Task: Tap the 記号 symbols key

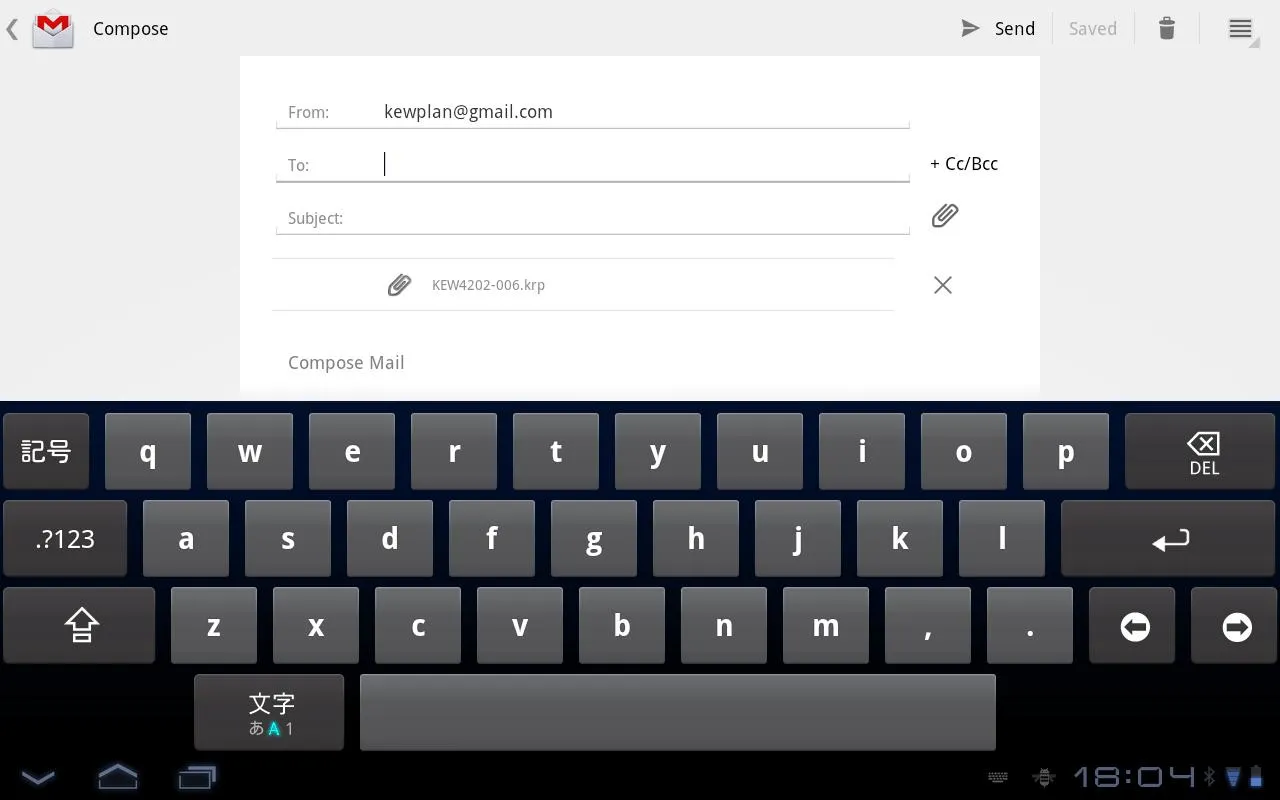Action: 46,451
